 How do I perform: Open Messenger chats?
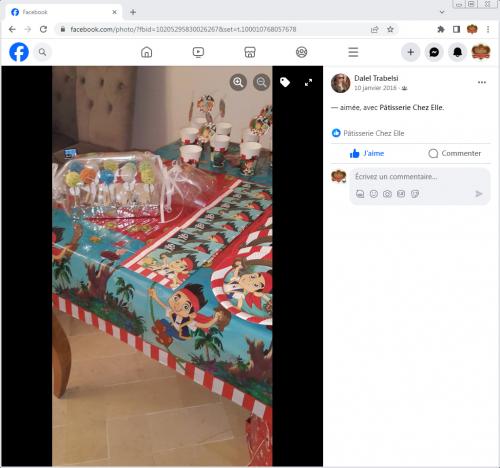tap(434, 52)
